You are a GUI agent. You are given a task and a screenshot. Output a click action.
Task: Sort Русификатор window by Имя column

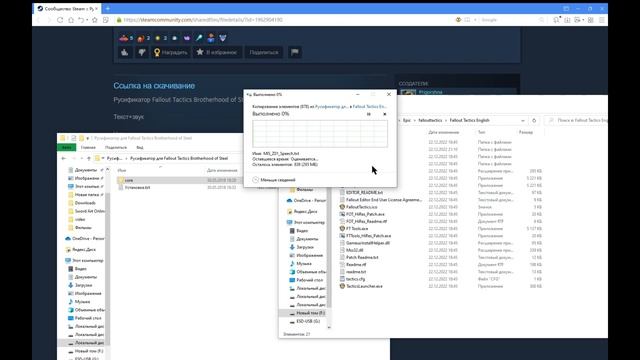point(122,170)
